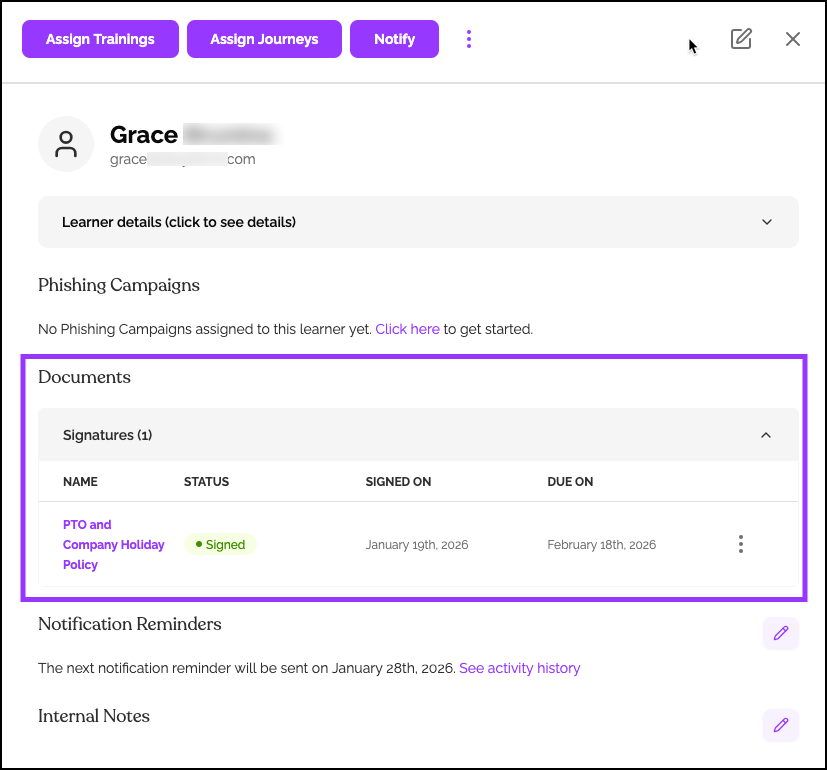Close the learner panel with X icon
Screen dimensions: 827x770
point(793,39)
